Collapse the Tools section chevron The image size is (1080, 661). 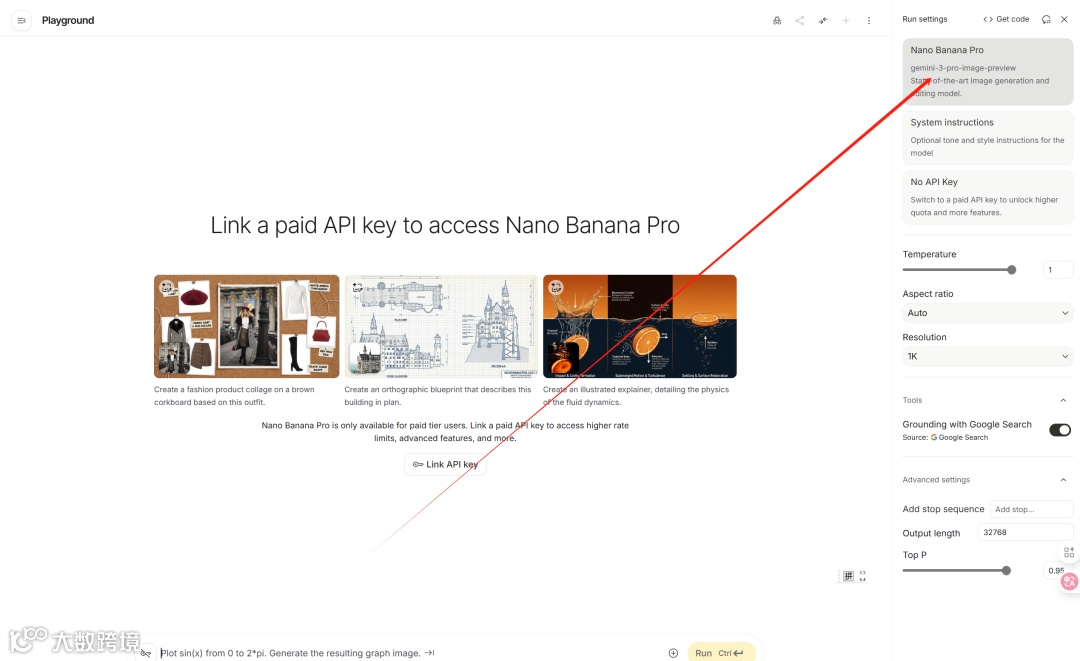(1063, 400)
